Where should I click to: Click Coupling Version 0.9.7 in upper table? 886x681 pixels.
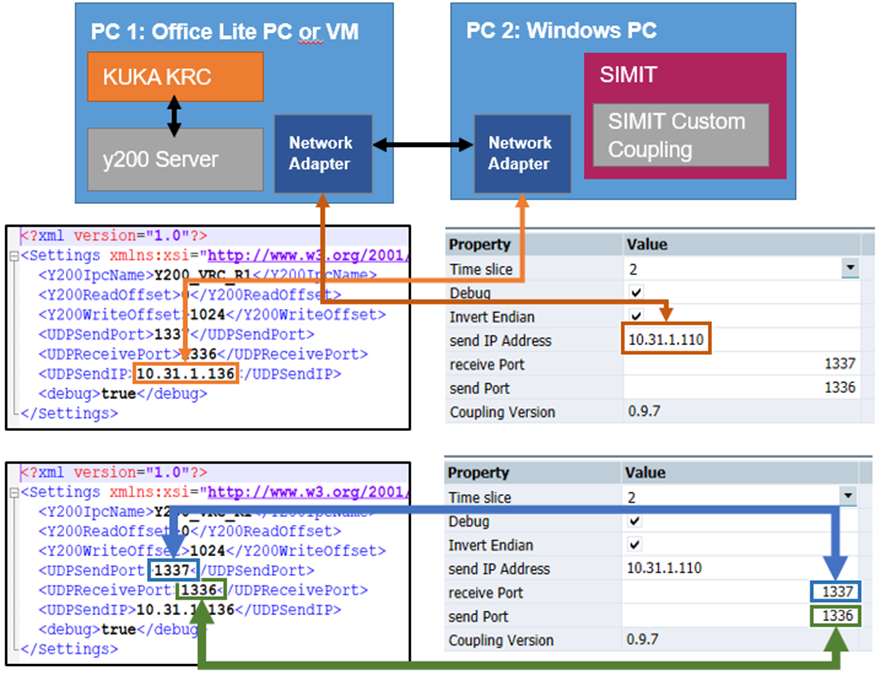coord(644,411)
